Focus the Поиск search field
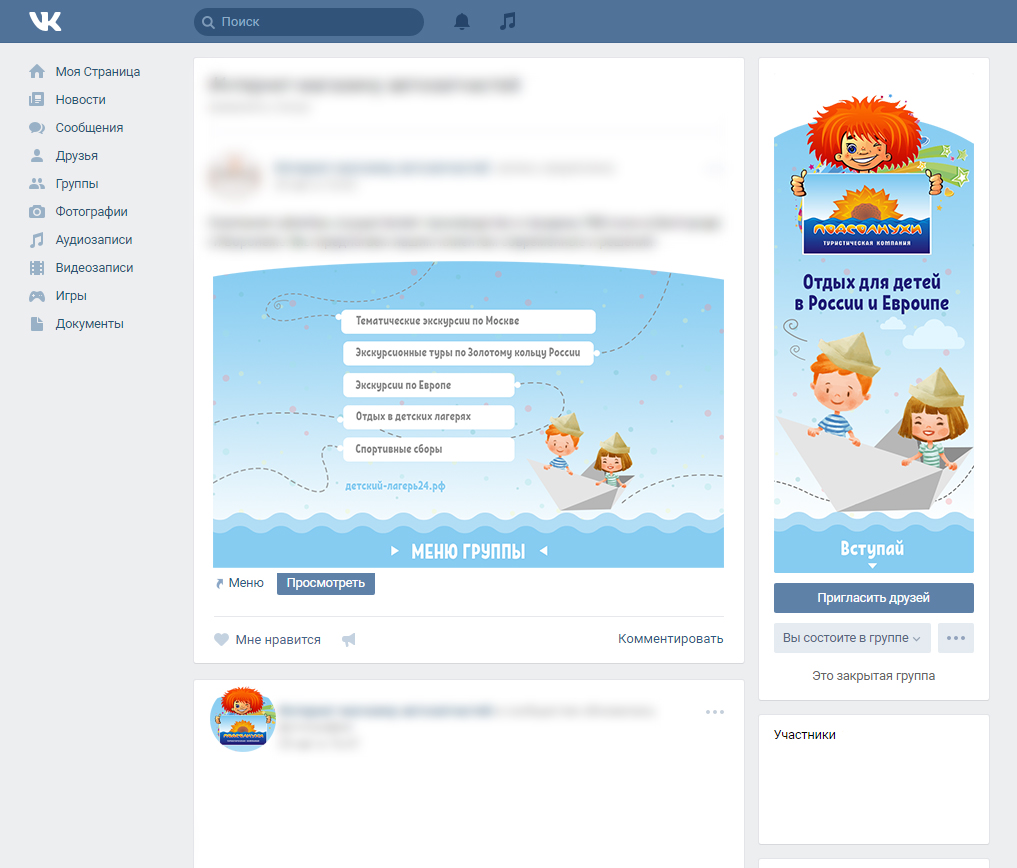Image resolution: width=1017 pixels, height=868 pixels. pyautogui.click(x=309, y=22)
